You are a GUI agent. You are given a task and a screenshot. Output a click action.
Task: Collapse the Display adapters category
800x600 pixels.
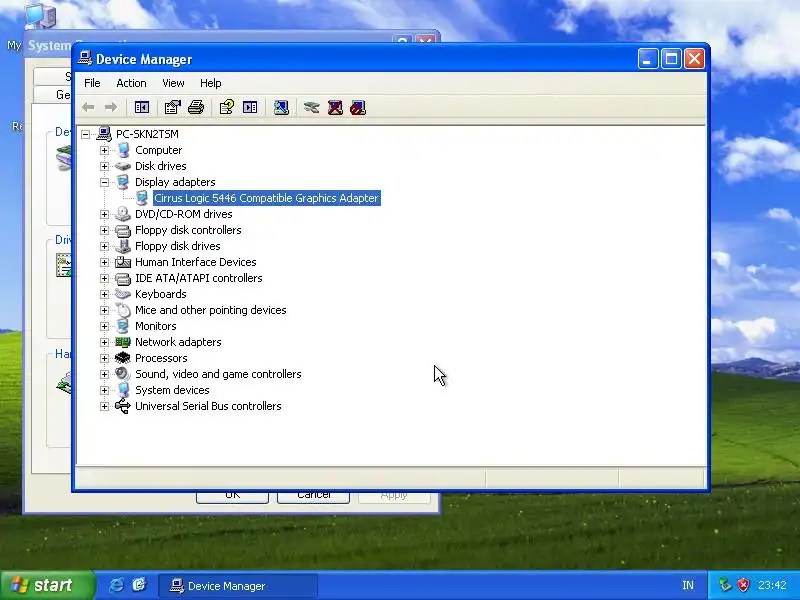tap(104, 182)
